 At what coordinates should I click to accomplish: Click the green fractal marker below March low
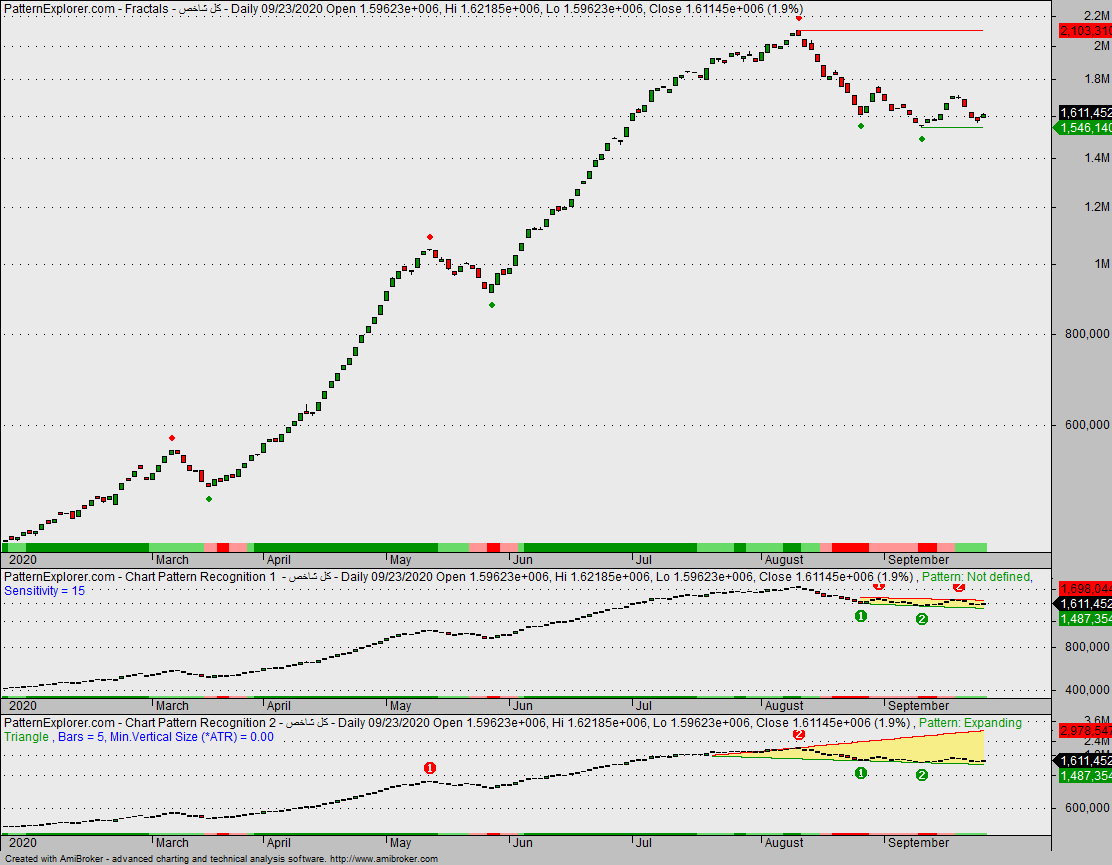click(x=209, y=499)
